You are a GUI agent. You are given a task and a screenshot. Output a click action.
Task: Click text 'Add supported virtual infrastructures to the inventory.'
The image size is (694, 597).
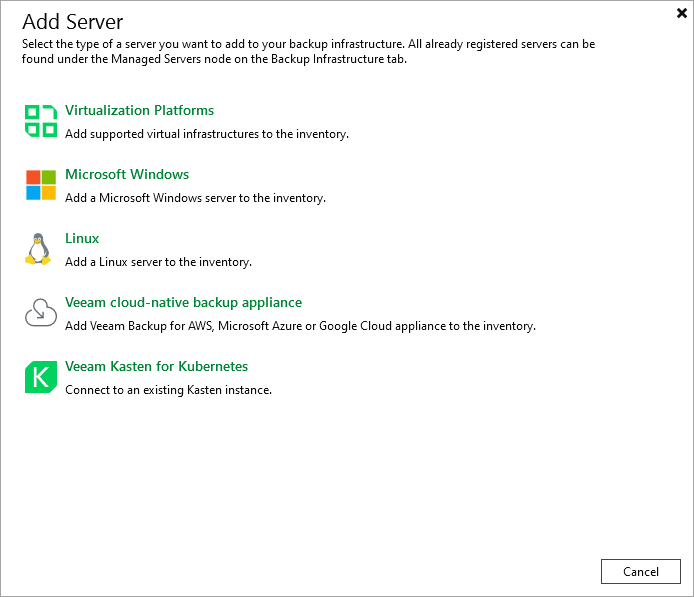[207, 134]
